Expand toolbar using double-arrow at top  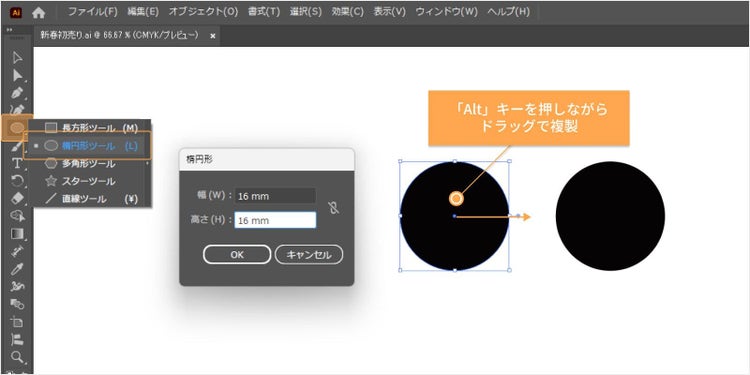[x=10, y=29]
